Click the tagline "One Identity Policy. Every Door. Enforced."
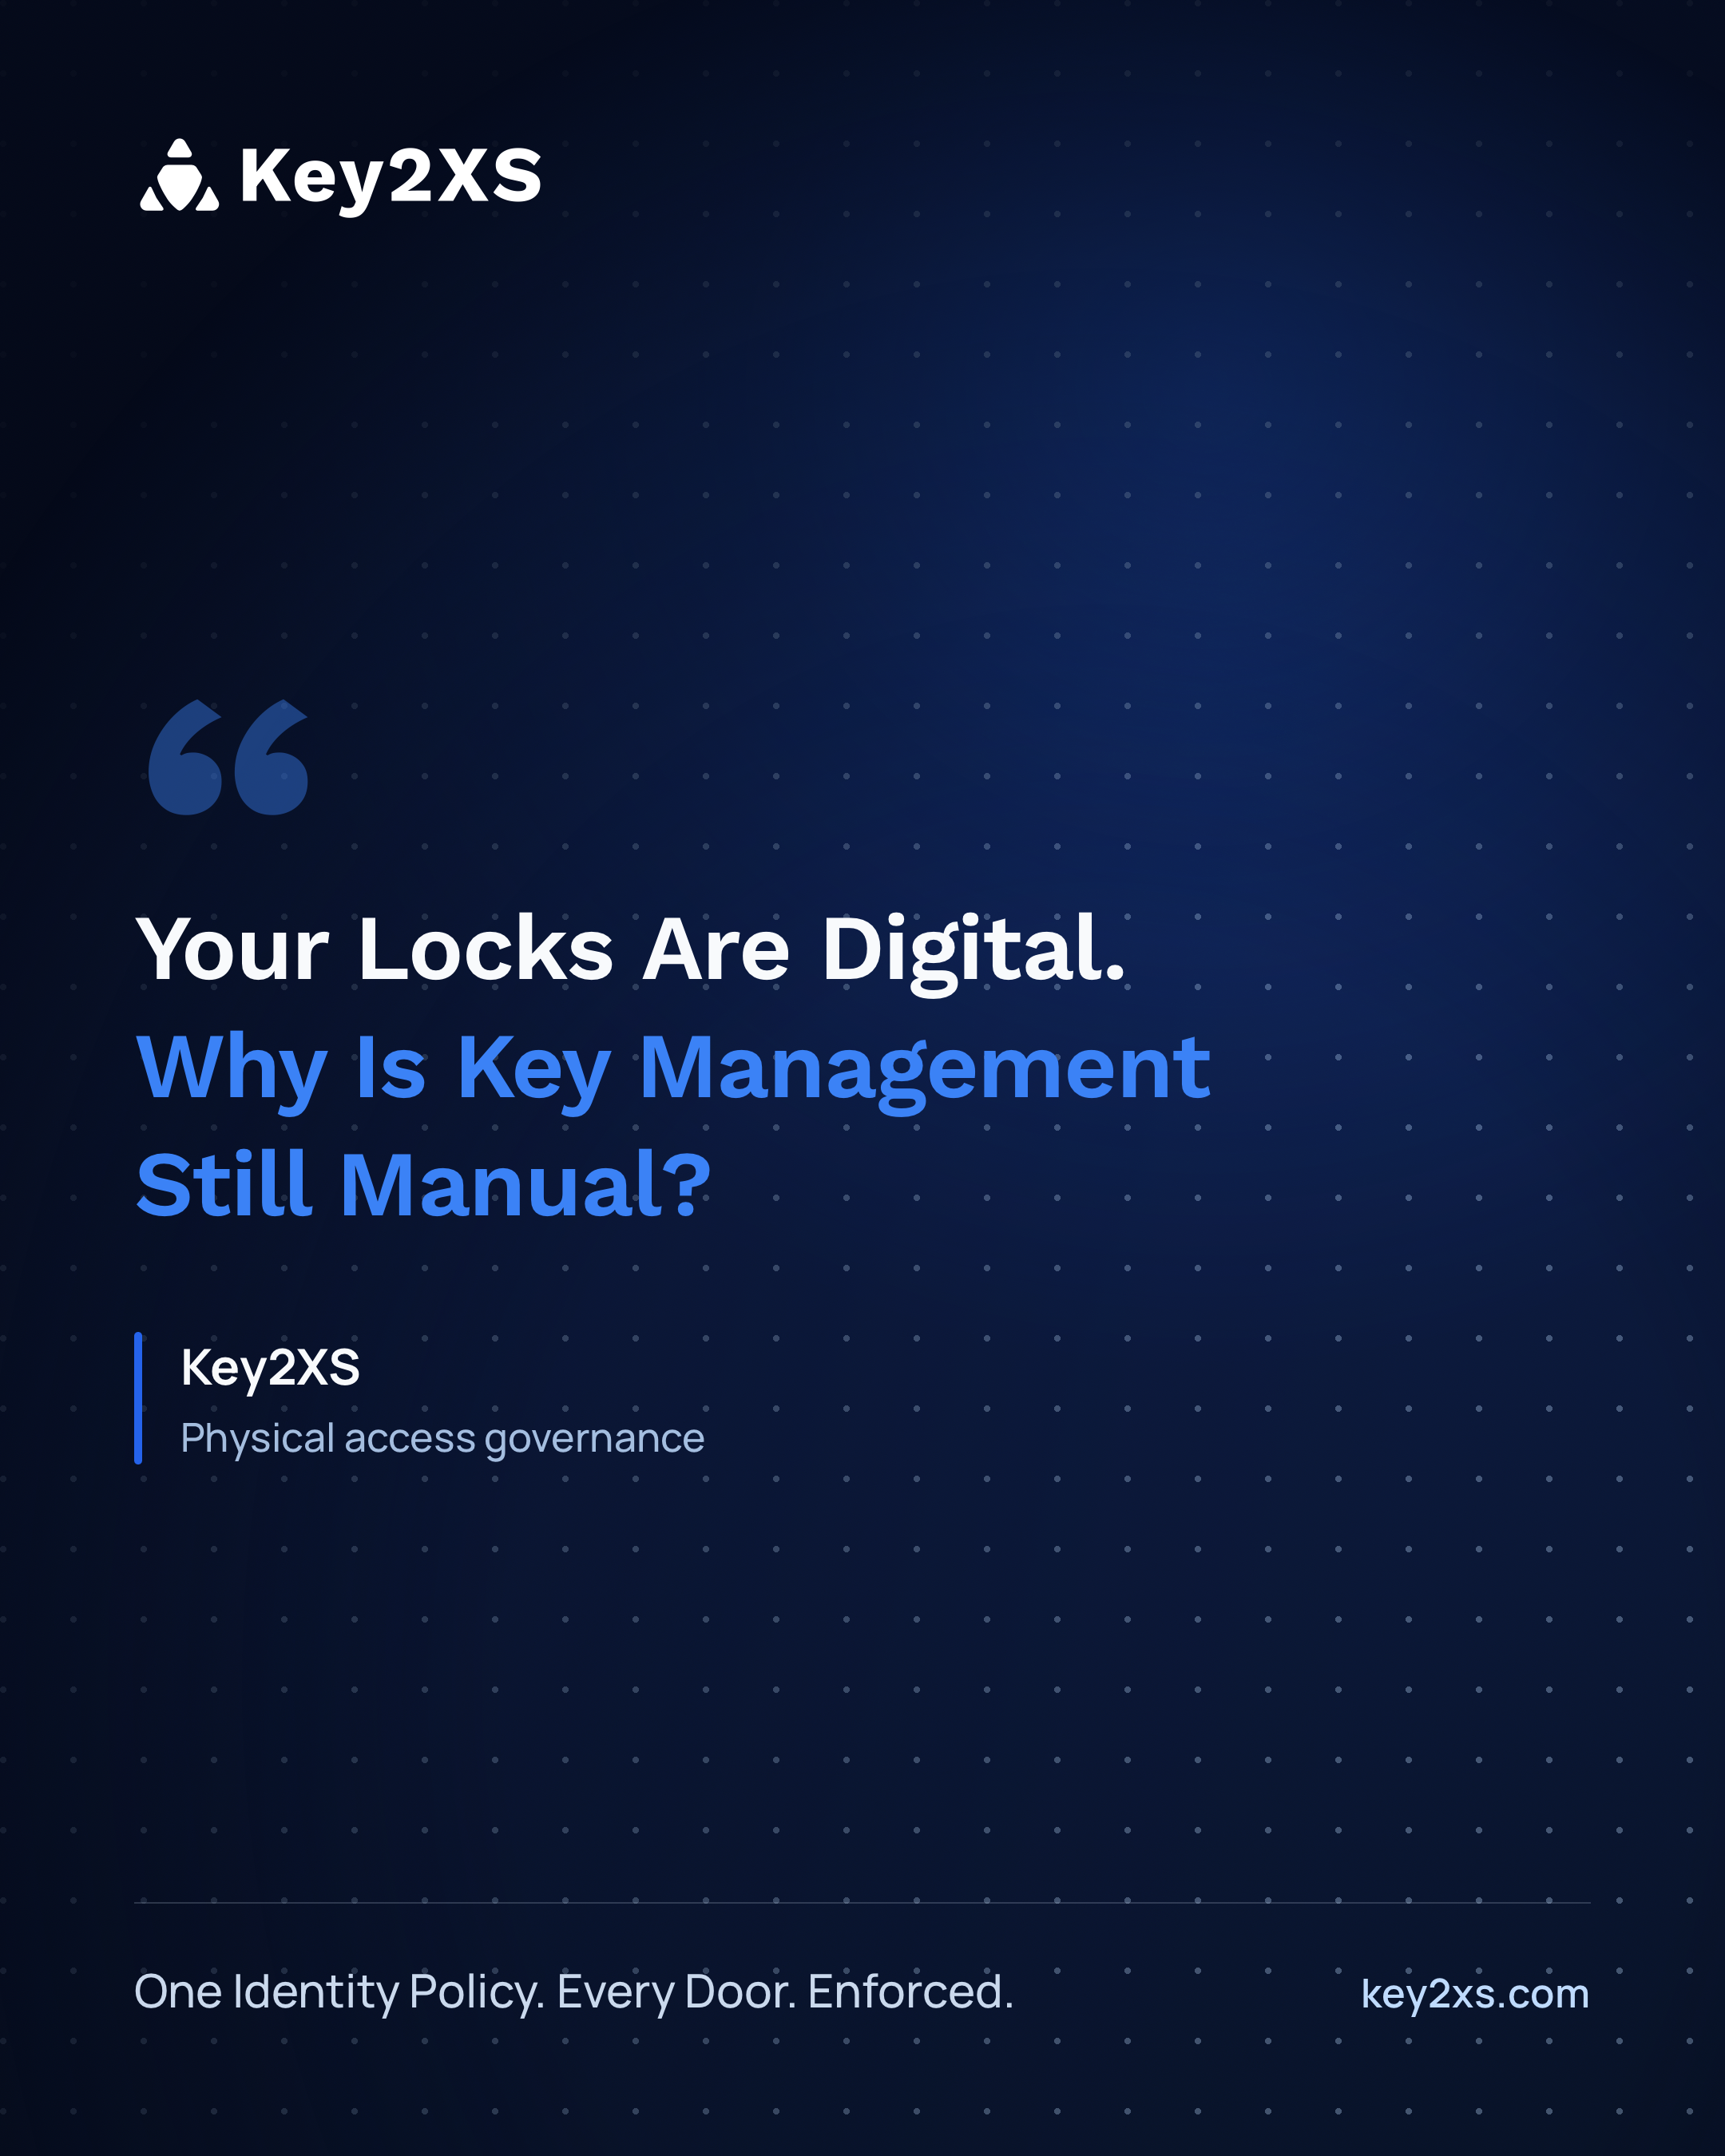The image size is (1725, 2156). point(574,1992)
